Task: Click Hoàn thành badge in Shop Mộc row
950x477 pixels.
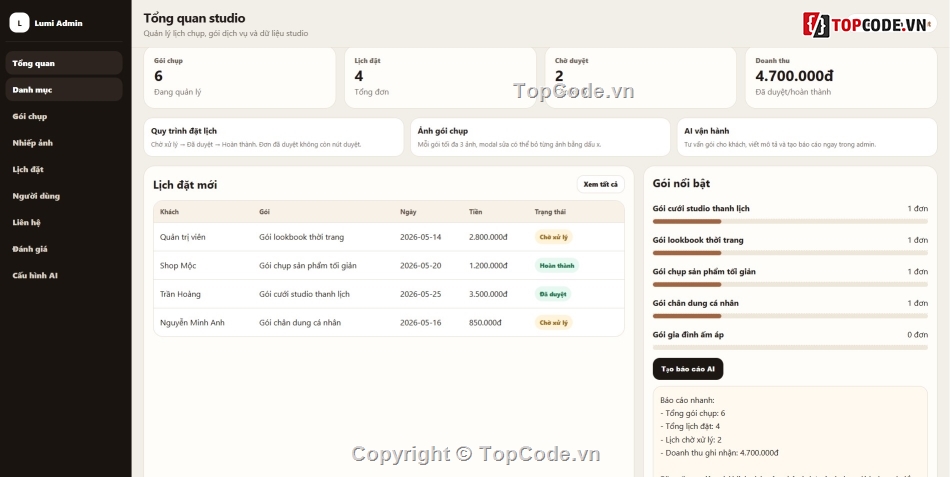Action: 556,265
